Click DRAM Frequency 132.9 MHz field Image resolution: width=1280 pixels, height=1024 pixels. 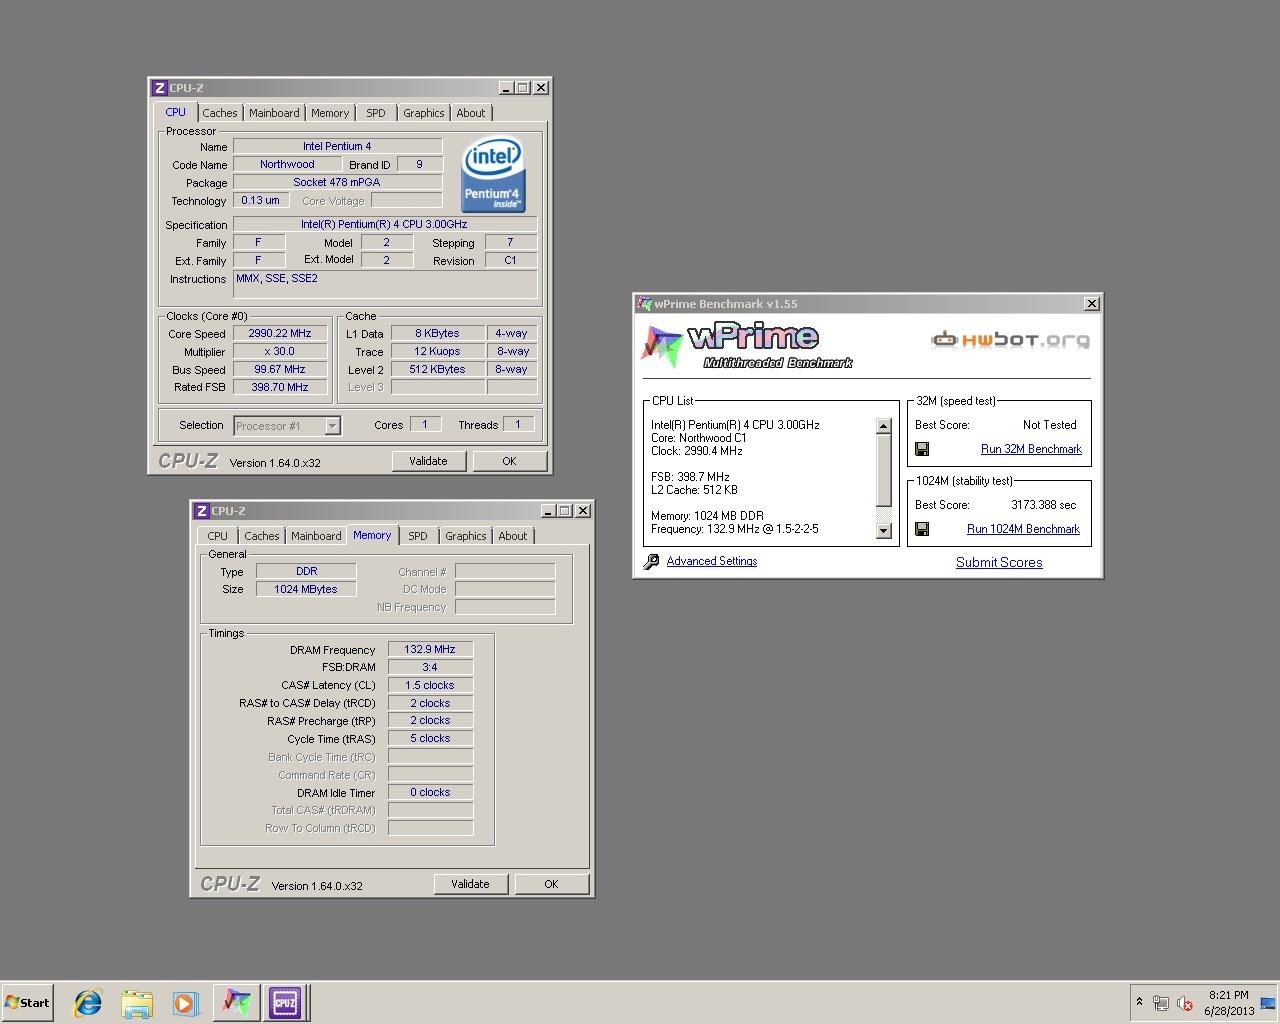pyautogui.click(x=430, y=649)
